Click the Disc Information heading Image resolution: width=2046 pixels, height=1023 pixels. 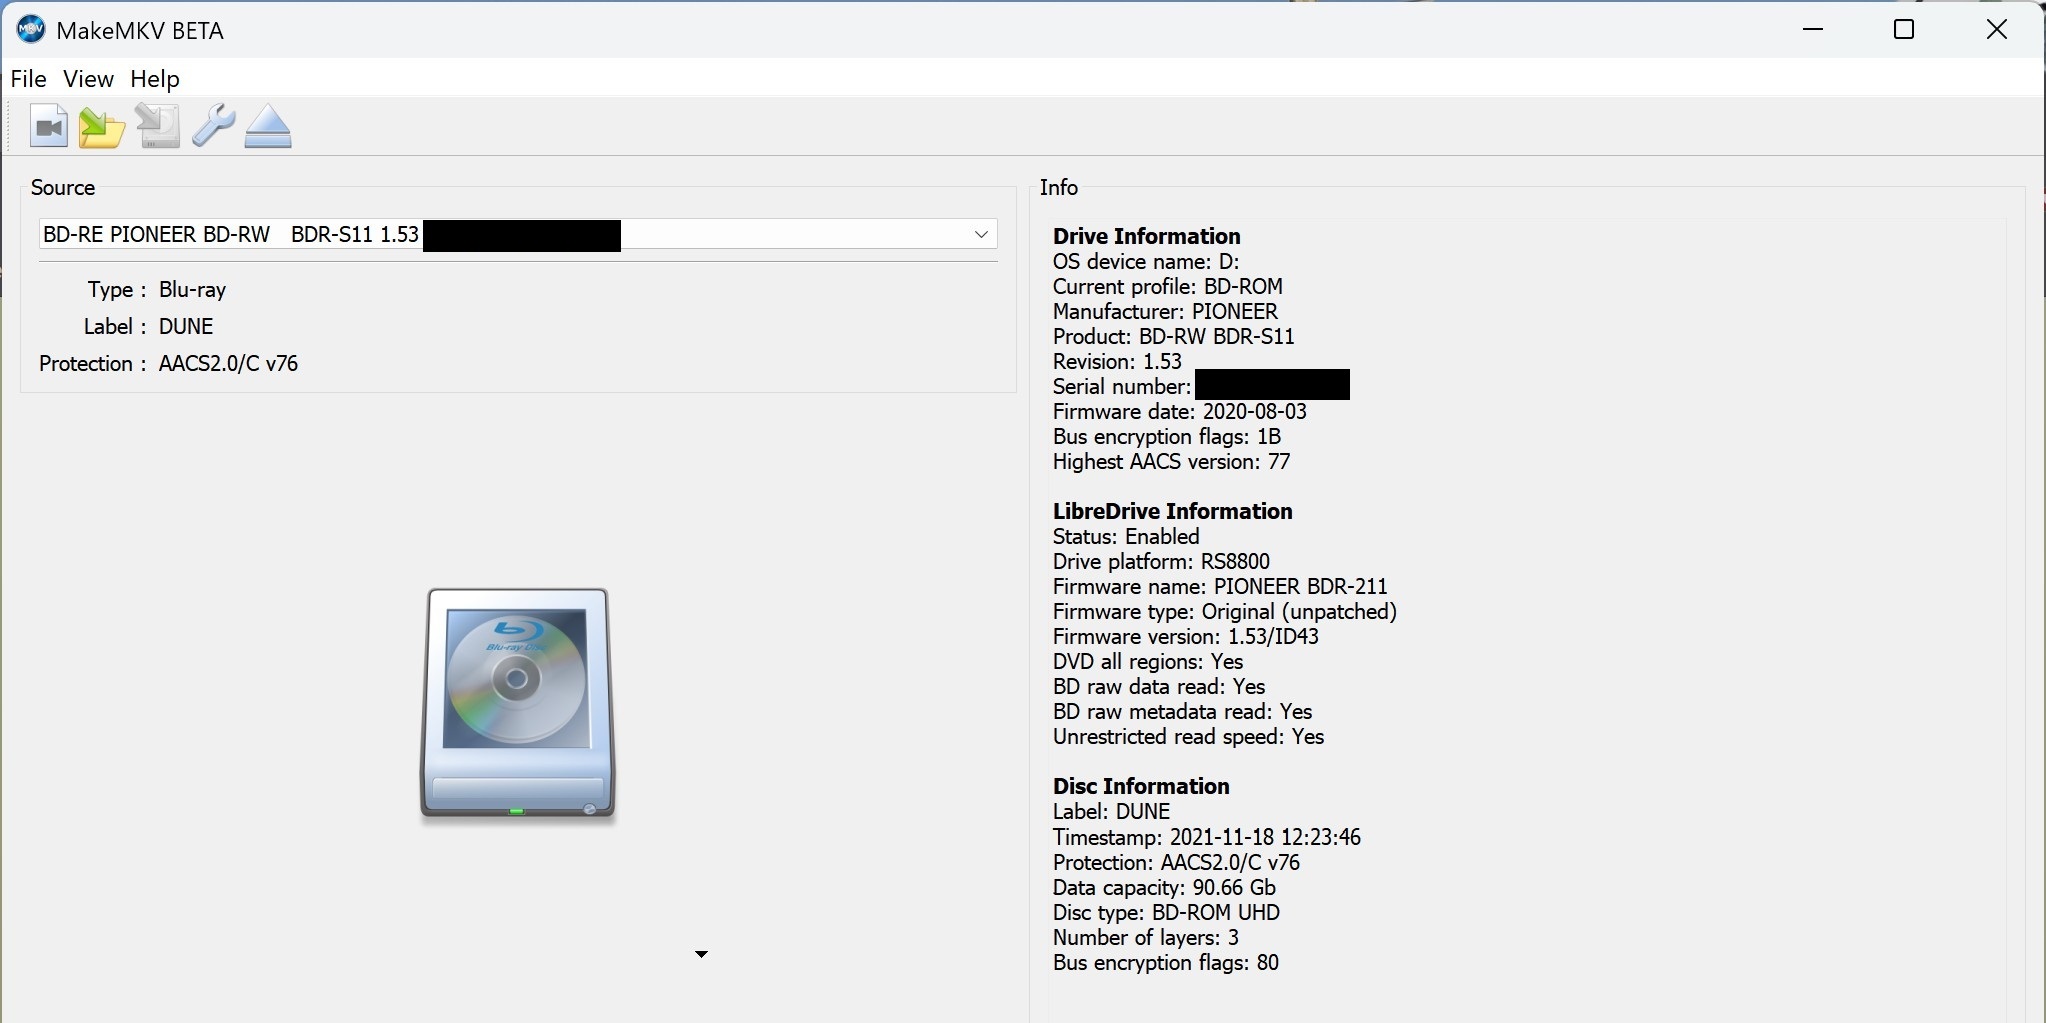pyautogui.click(x=1141, y=786)
